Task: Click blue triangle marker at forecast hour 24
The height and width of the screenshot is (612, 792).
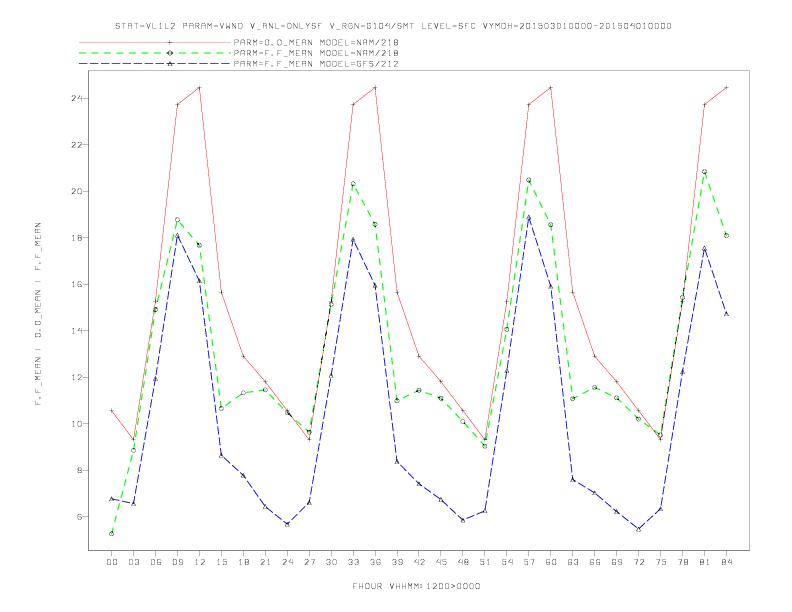Action: [x=287, y=524]
